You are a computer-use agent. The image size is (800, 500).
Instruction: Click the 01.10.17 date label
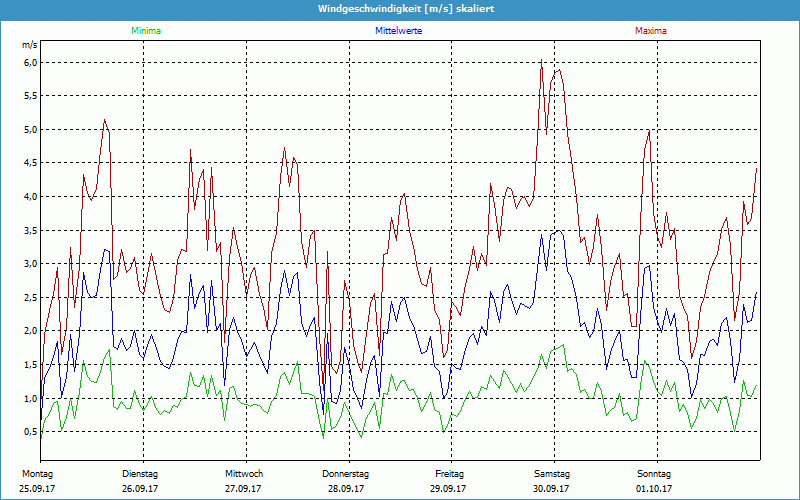tap(654, 489)
